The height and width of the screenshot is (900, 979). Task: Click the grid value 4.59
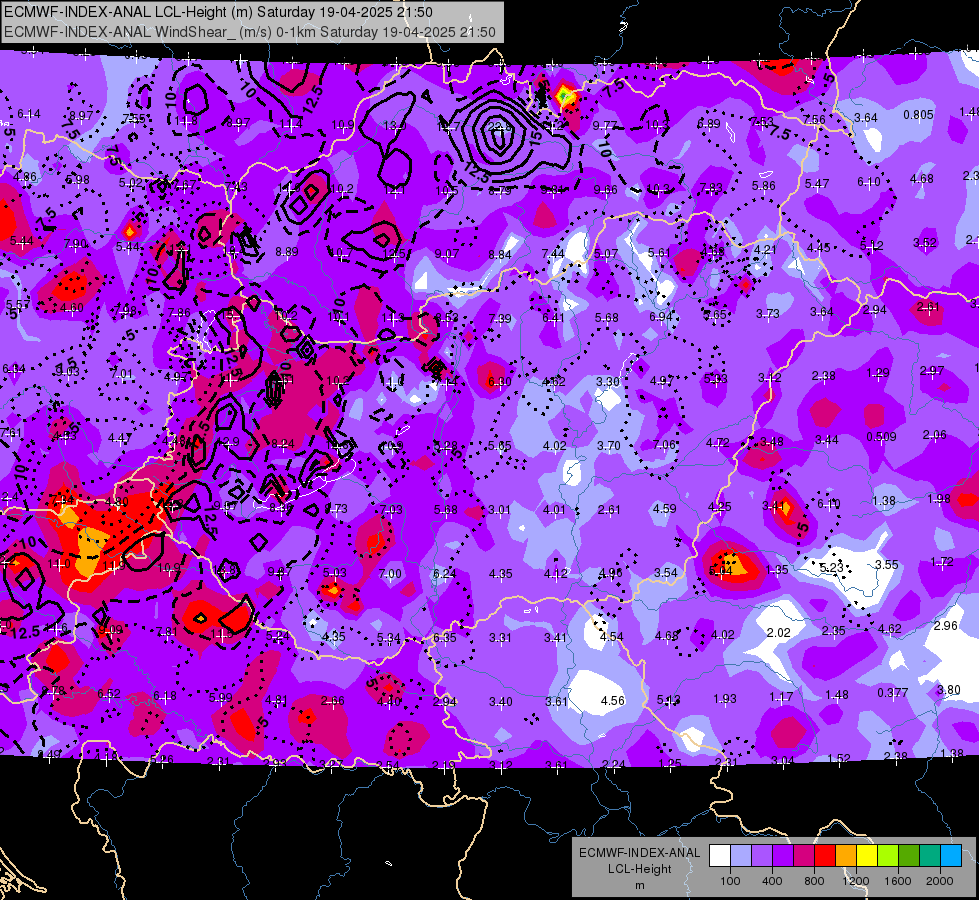(664, 508)
